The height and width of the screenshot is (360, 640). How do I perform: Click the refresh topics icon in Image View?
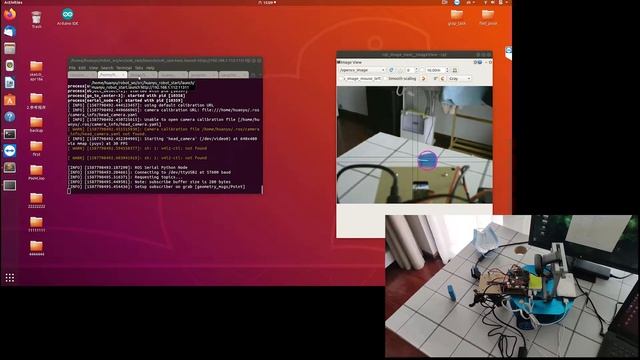point(391,70)
